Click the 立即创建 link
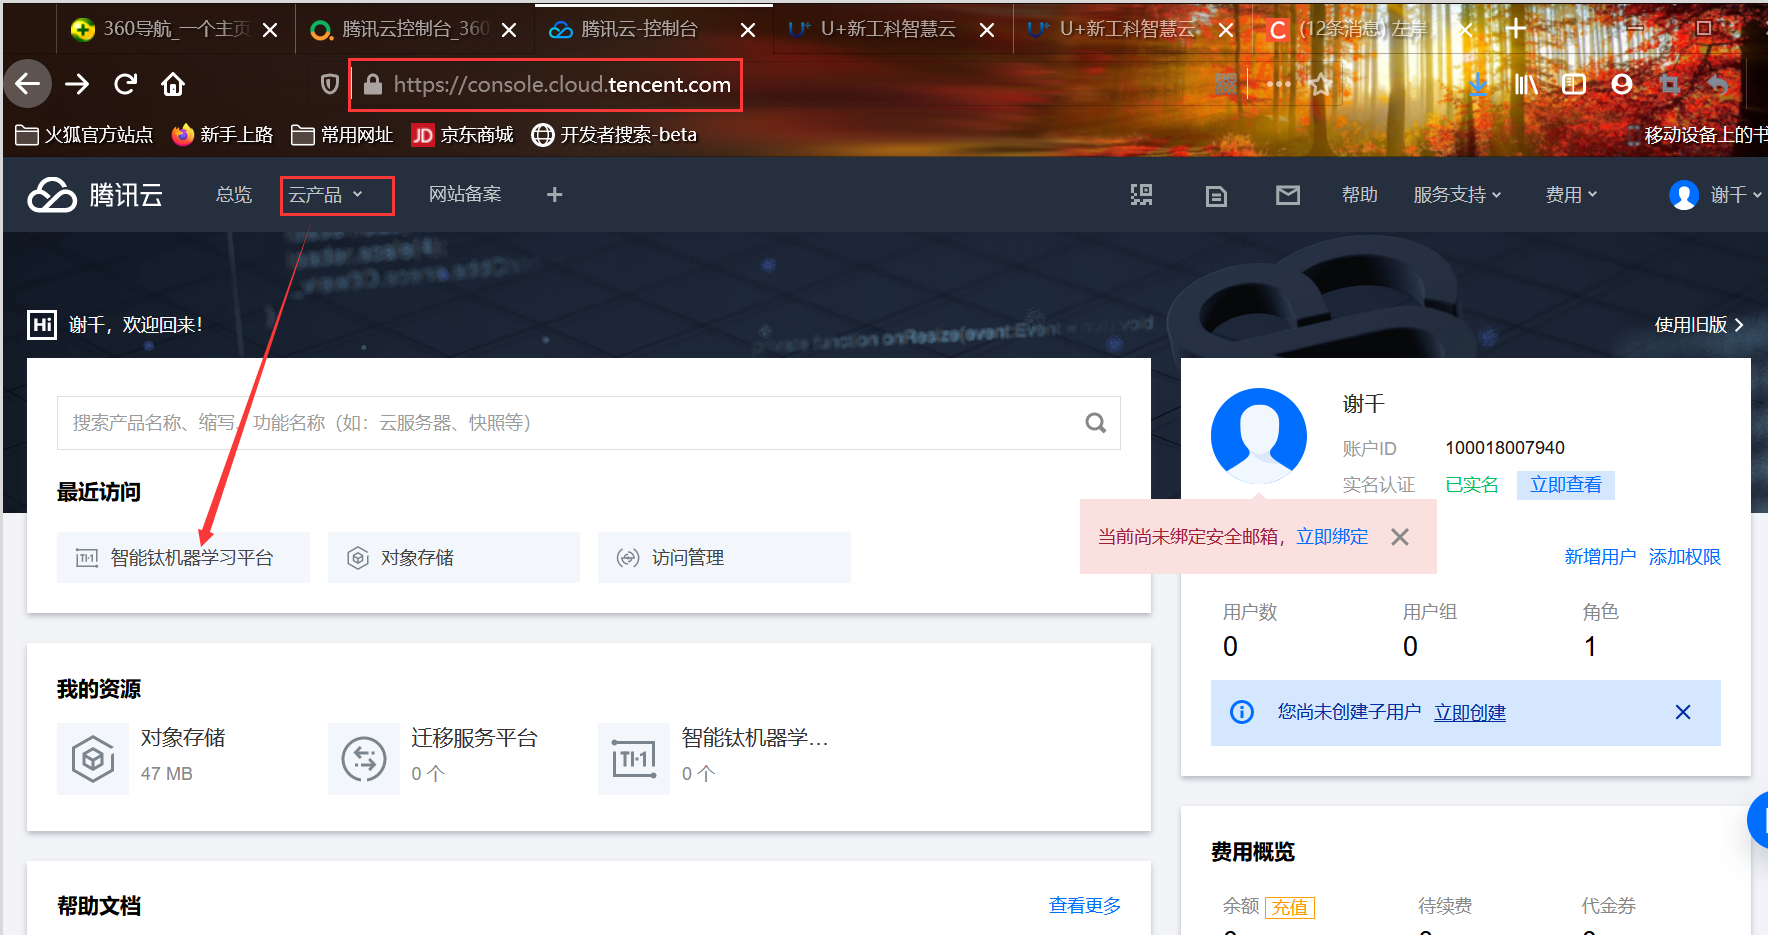This screenshot has width=1768, height=935. point(1470,712)
